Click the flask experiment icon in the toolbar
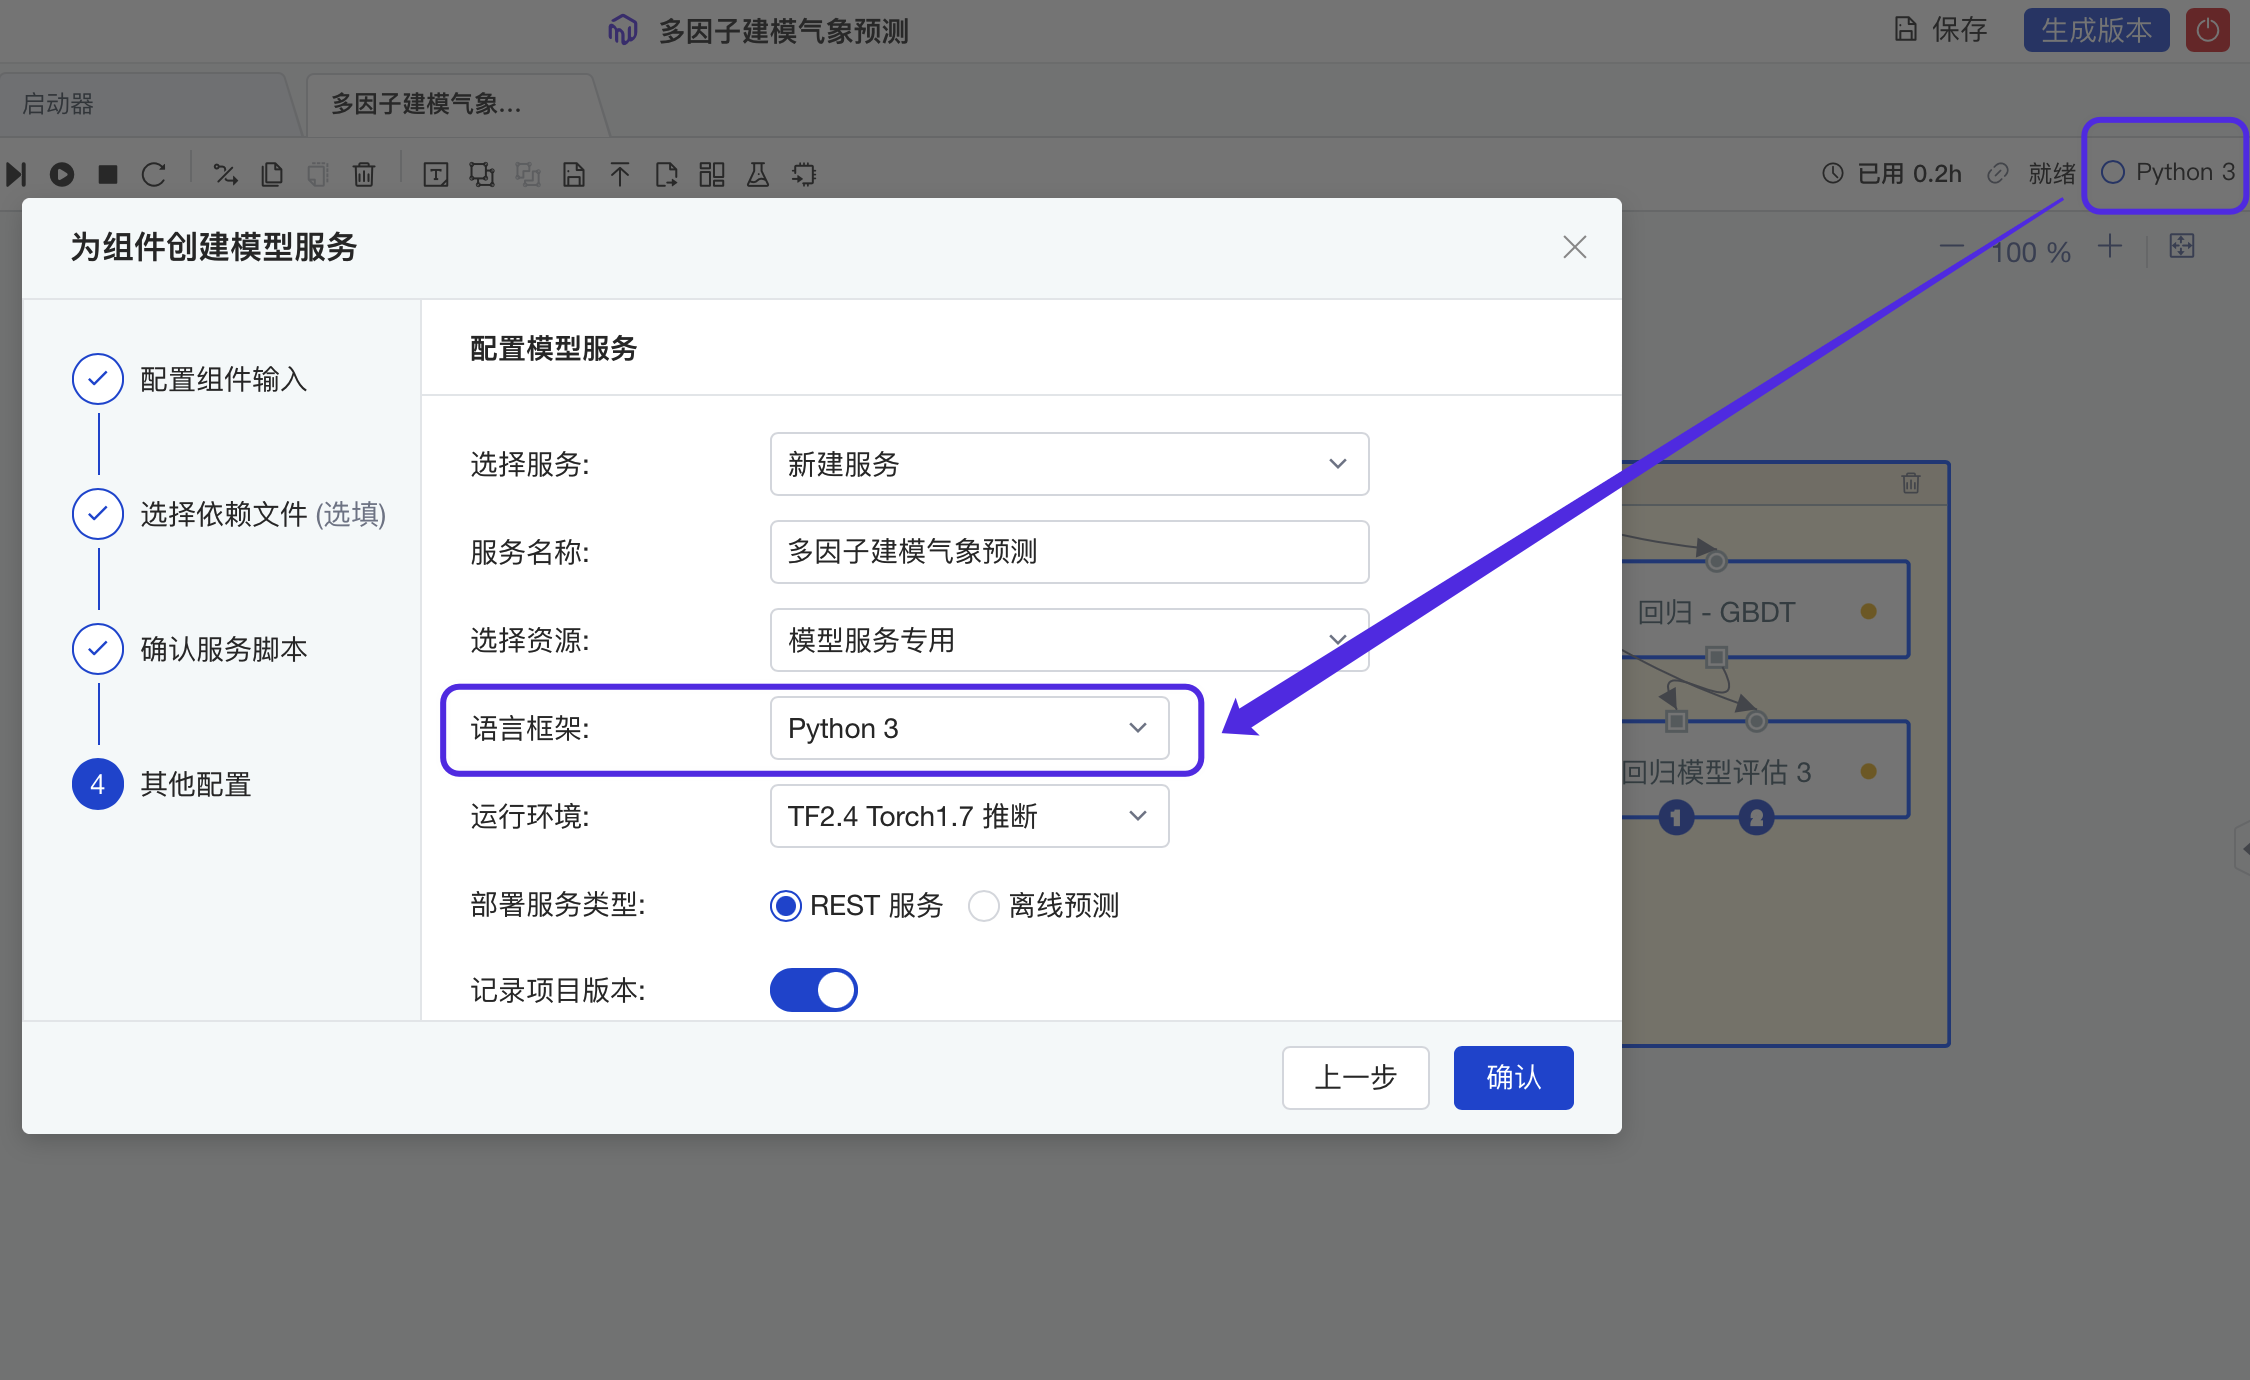Viewport: 2250px width, 1380px height. pos(758,175)
